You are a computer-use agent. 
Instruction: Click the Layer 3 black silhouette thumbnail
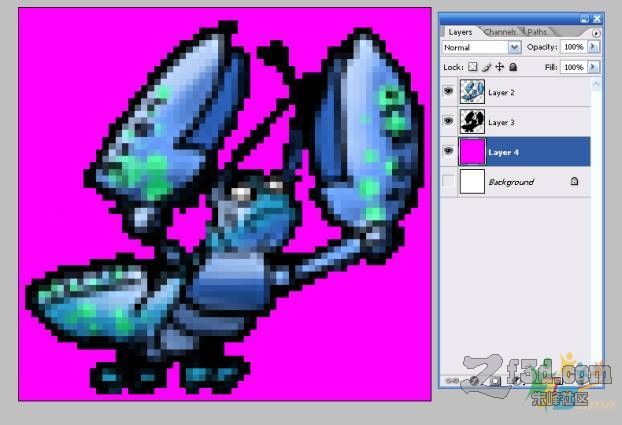pos(472,121)
